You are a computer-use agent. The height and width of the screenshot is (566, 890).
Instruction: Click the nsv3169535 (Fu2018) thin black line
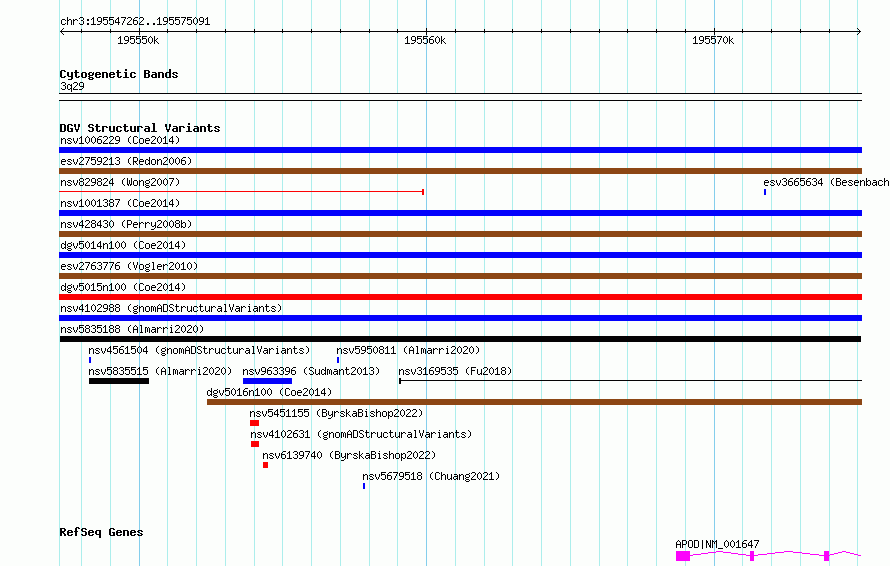pyautogui.click(x=630, y=381)
